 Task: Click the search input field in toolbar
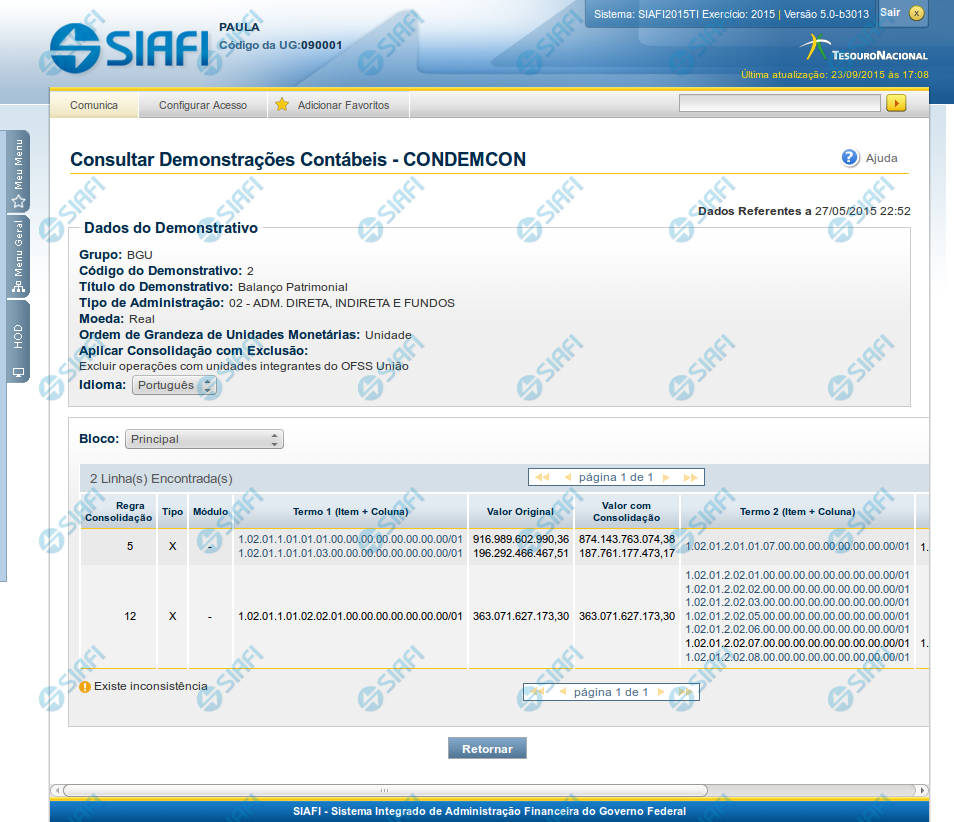pos(779,103)
